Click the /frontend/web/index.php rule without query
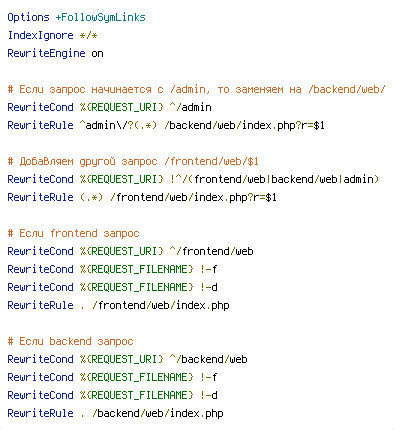This screenshot has width=394, height=430. pos(161,305)
